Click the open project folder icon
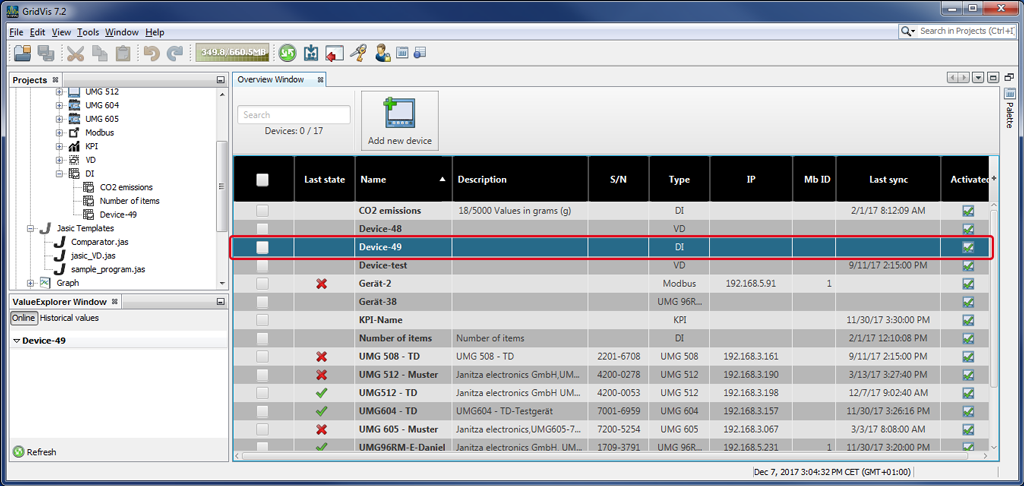The height and width of the screenshot is (486, 1024). pos(22,53)
